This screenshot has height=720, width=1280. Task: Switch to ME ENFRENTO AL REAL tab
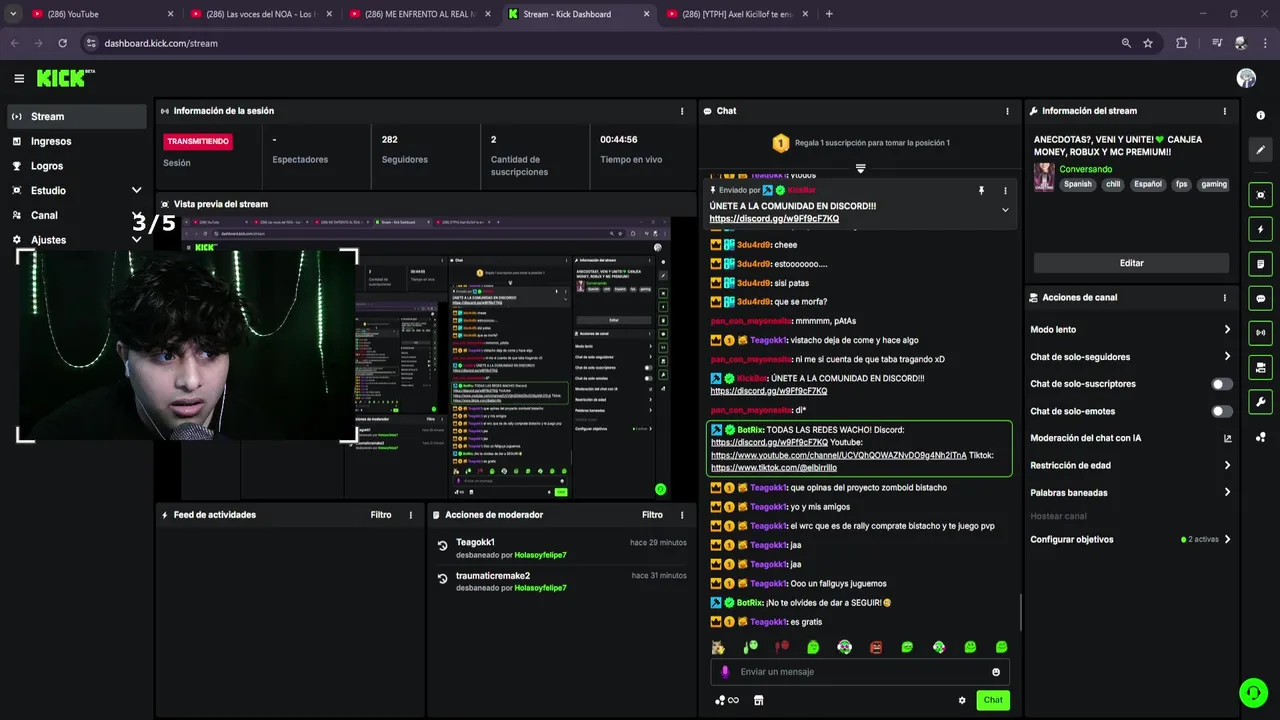[420, 14]
